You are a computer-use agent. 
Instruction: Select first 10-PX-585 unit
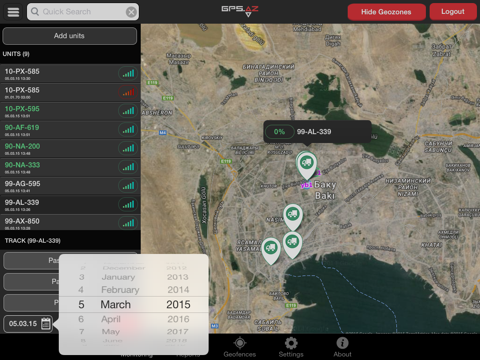(70, 74)
